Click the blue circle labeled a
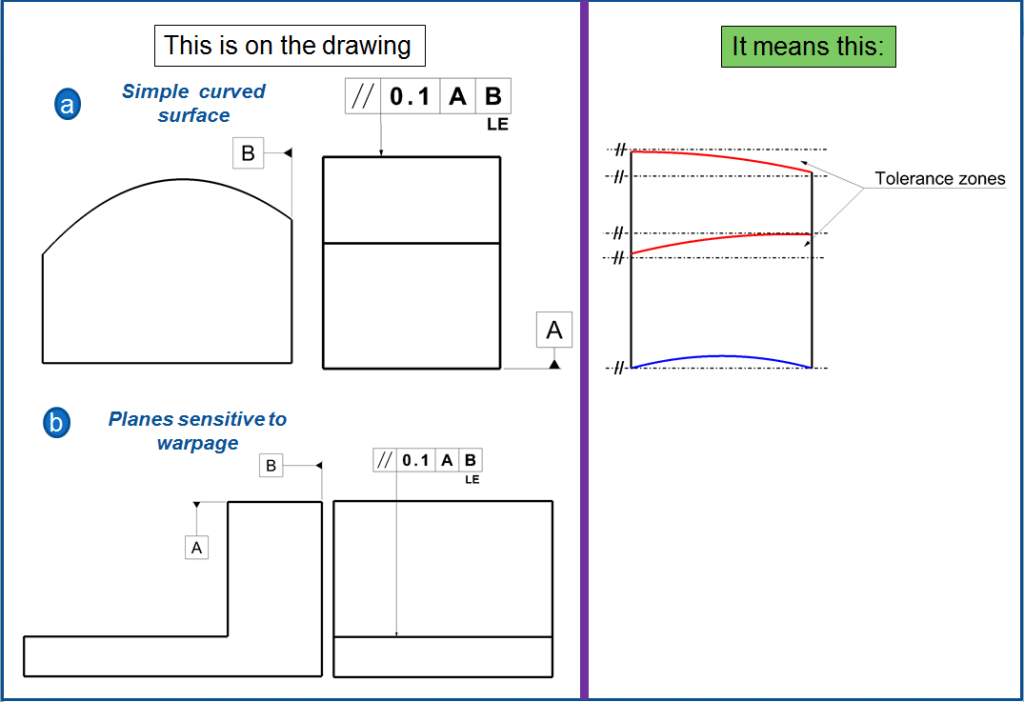The image size is (1024, 702). 68,104
